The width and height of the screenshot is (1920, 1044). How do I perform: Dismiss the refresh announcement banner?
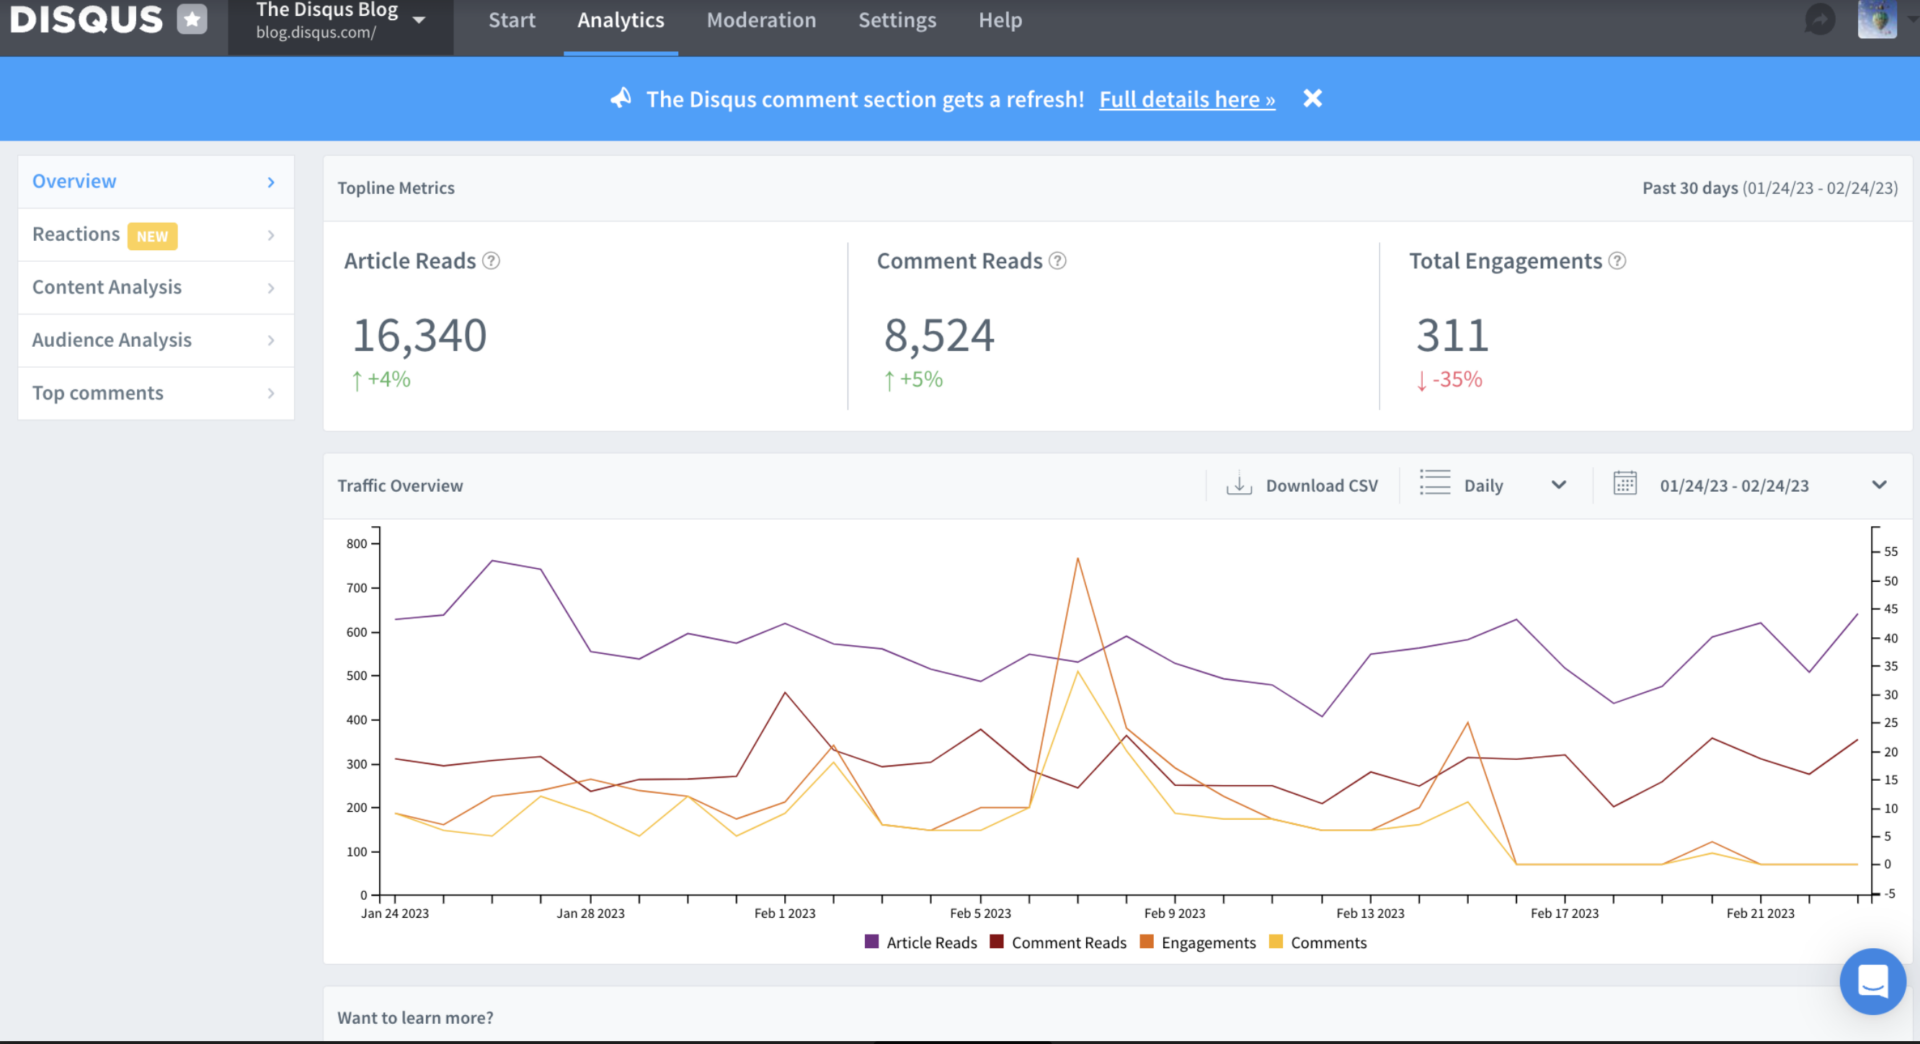[1312, 98]
